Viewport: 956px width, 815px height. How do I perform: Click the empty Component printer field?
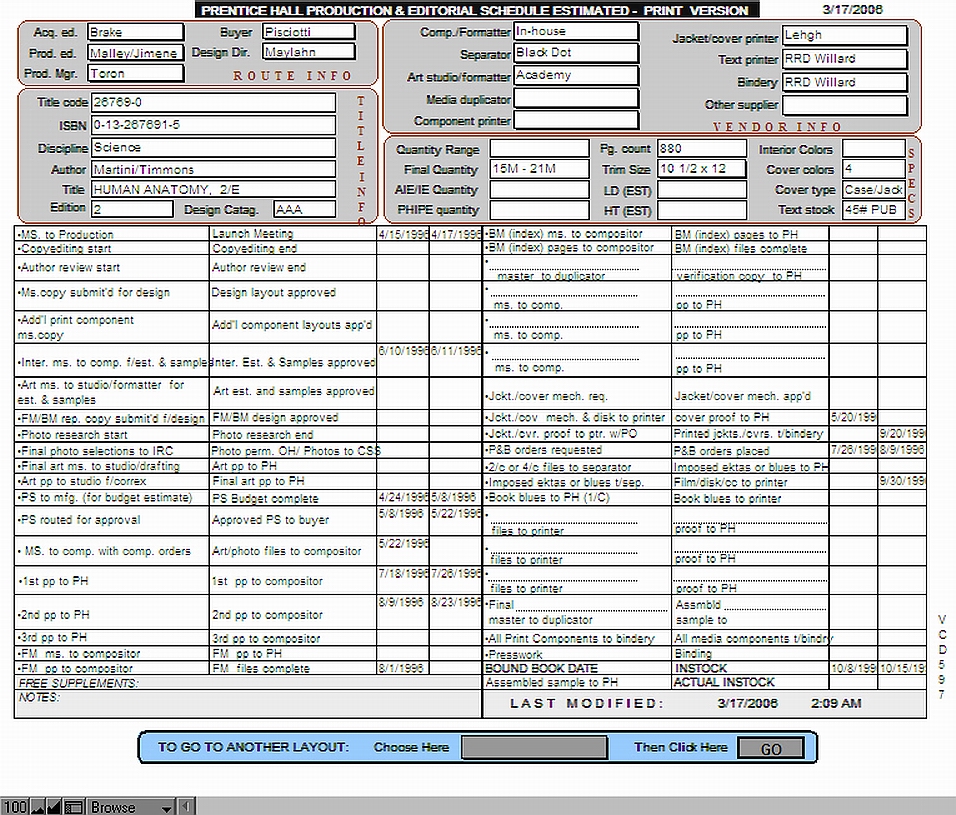[x=576, y=120]
